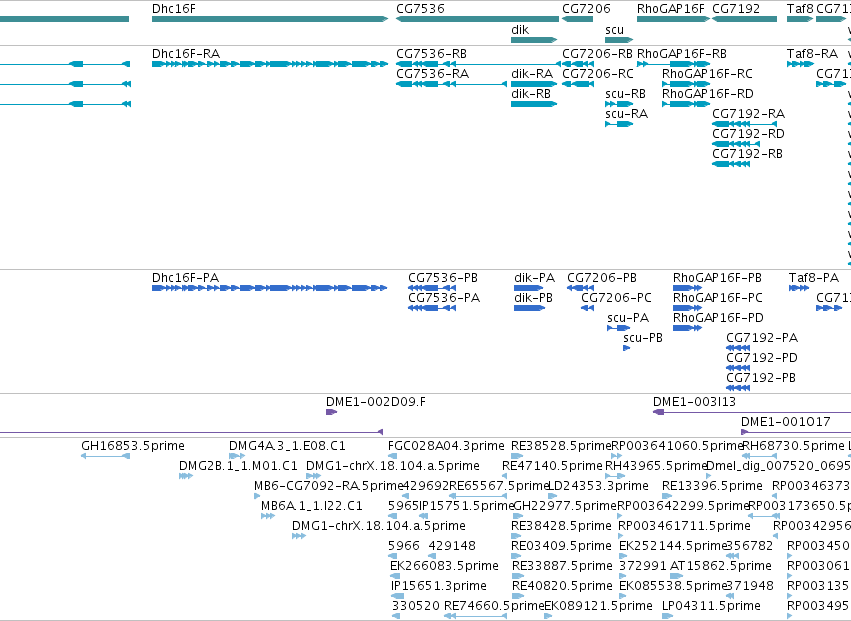Screen dimensions: 851x621
Task: Select the MB6A.1_1.I22.C1 EST
Action: pyautogui.click(x=268, y=517)
